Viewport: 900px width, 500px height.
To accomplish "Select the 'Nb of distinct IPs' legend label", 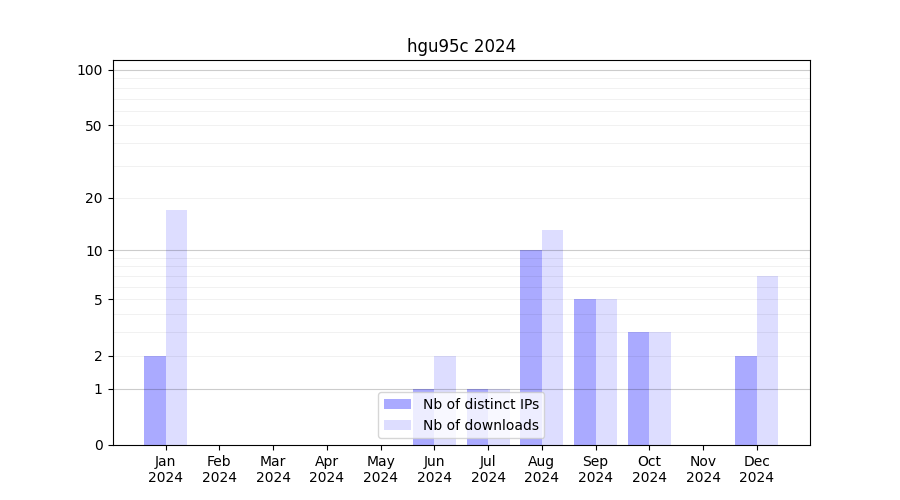I will coord(480,404).
